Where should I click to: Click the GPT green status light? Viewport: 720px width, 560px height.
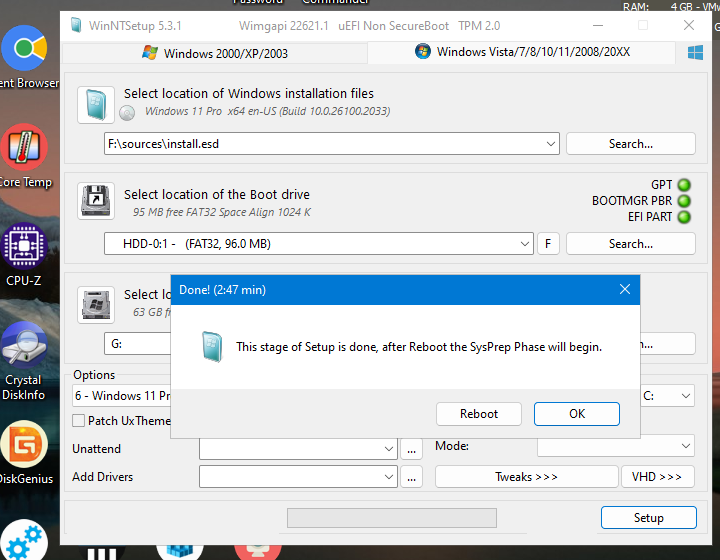(x=684, y=185)
